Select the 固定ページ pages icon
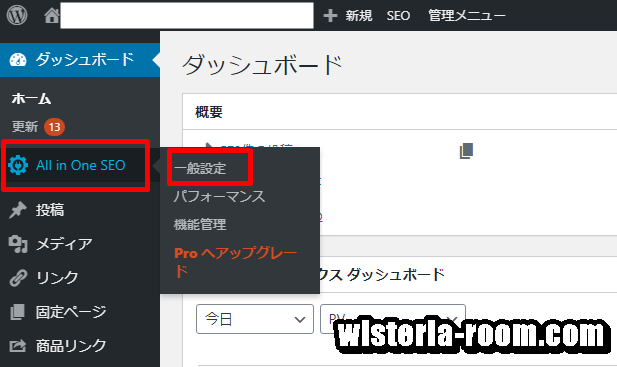The width and height of the screenshot is (617, 367). (18, 312)
